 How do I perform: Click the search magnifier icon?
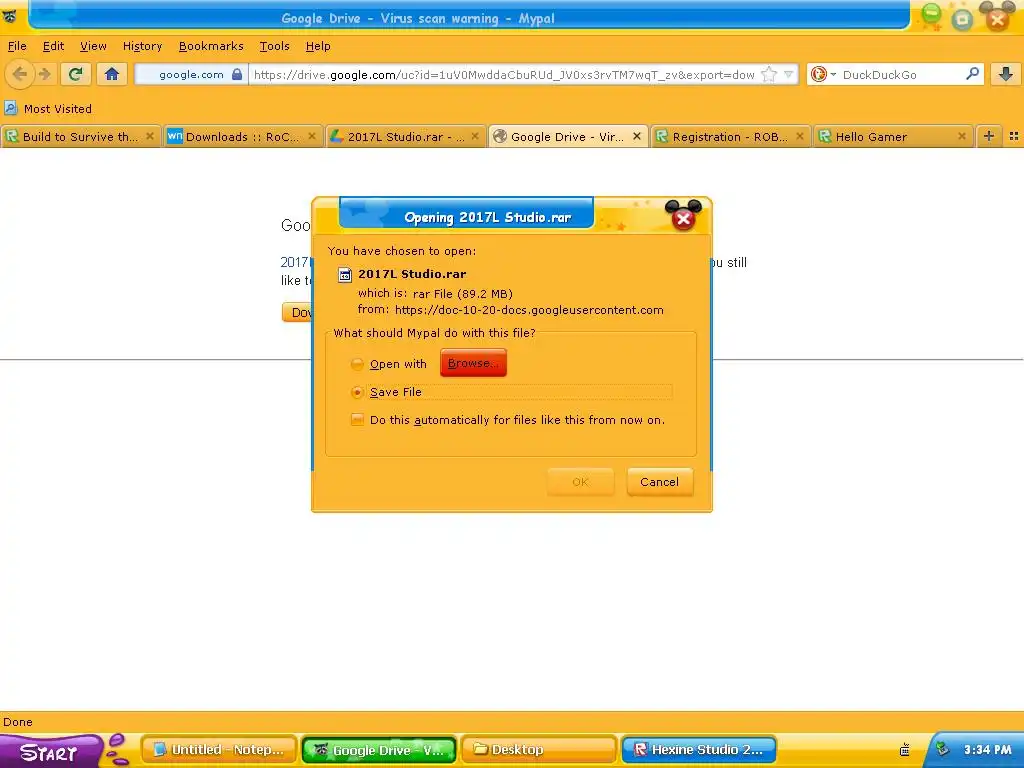tap(972, 74)
